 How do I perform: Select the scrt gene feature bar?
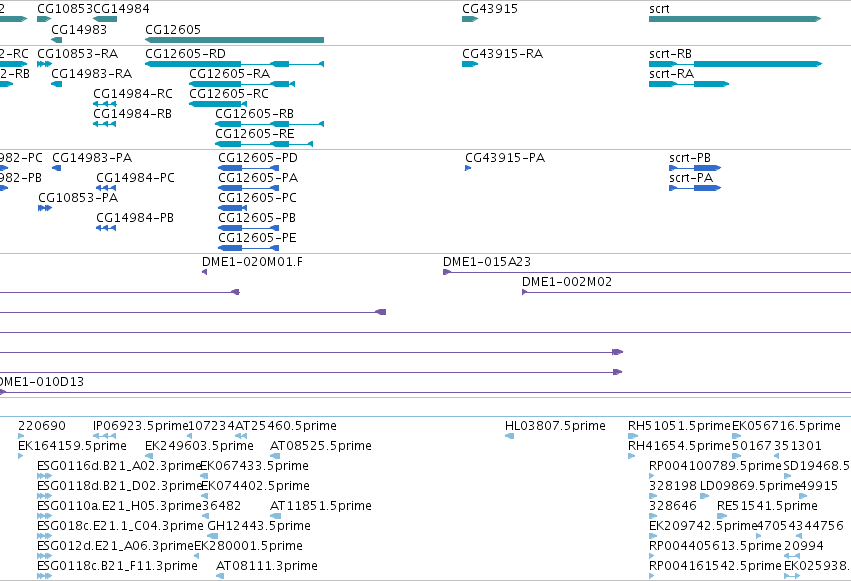pos(735,19)
